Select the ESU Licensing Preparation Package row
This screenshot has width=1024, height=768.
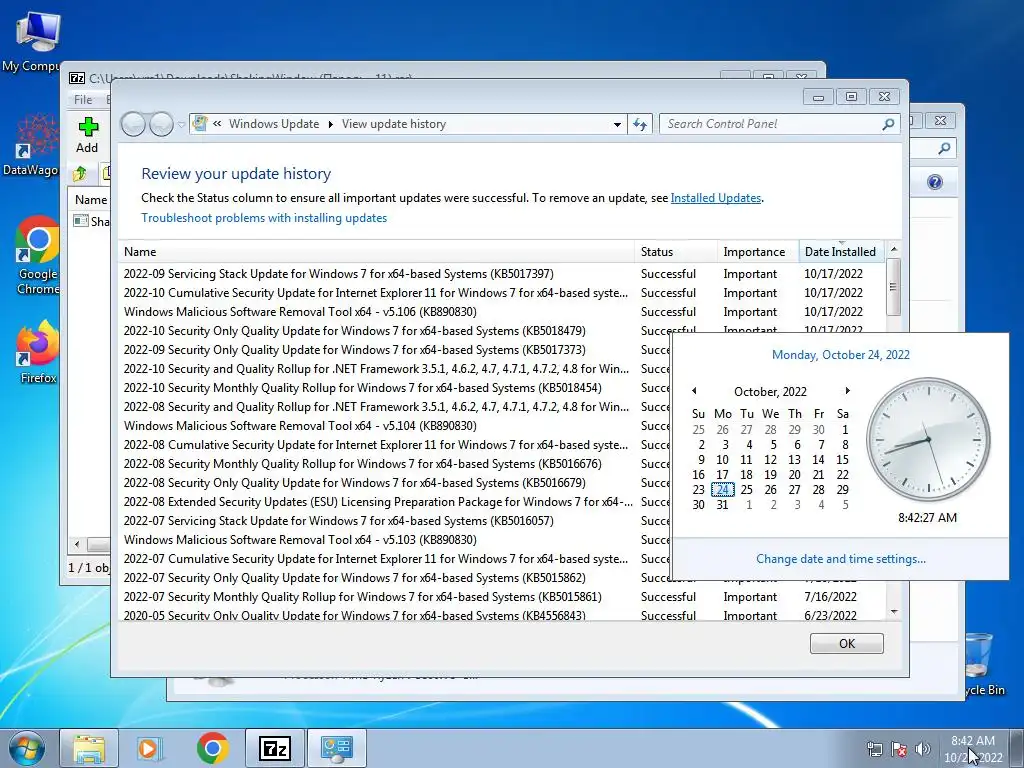[396, 502]
